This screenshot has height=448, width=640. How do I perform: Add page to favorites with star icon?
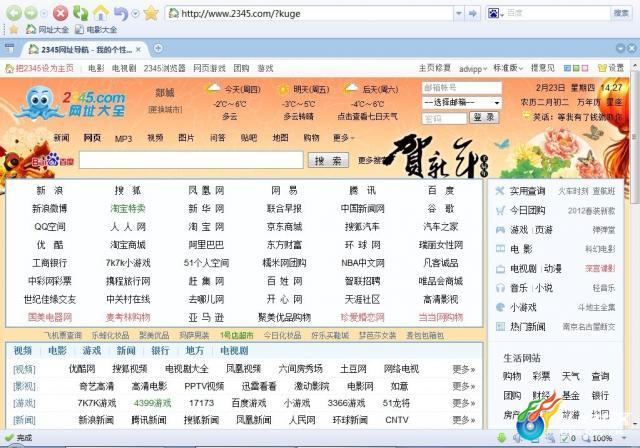151,13
